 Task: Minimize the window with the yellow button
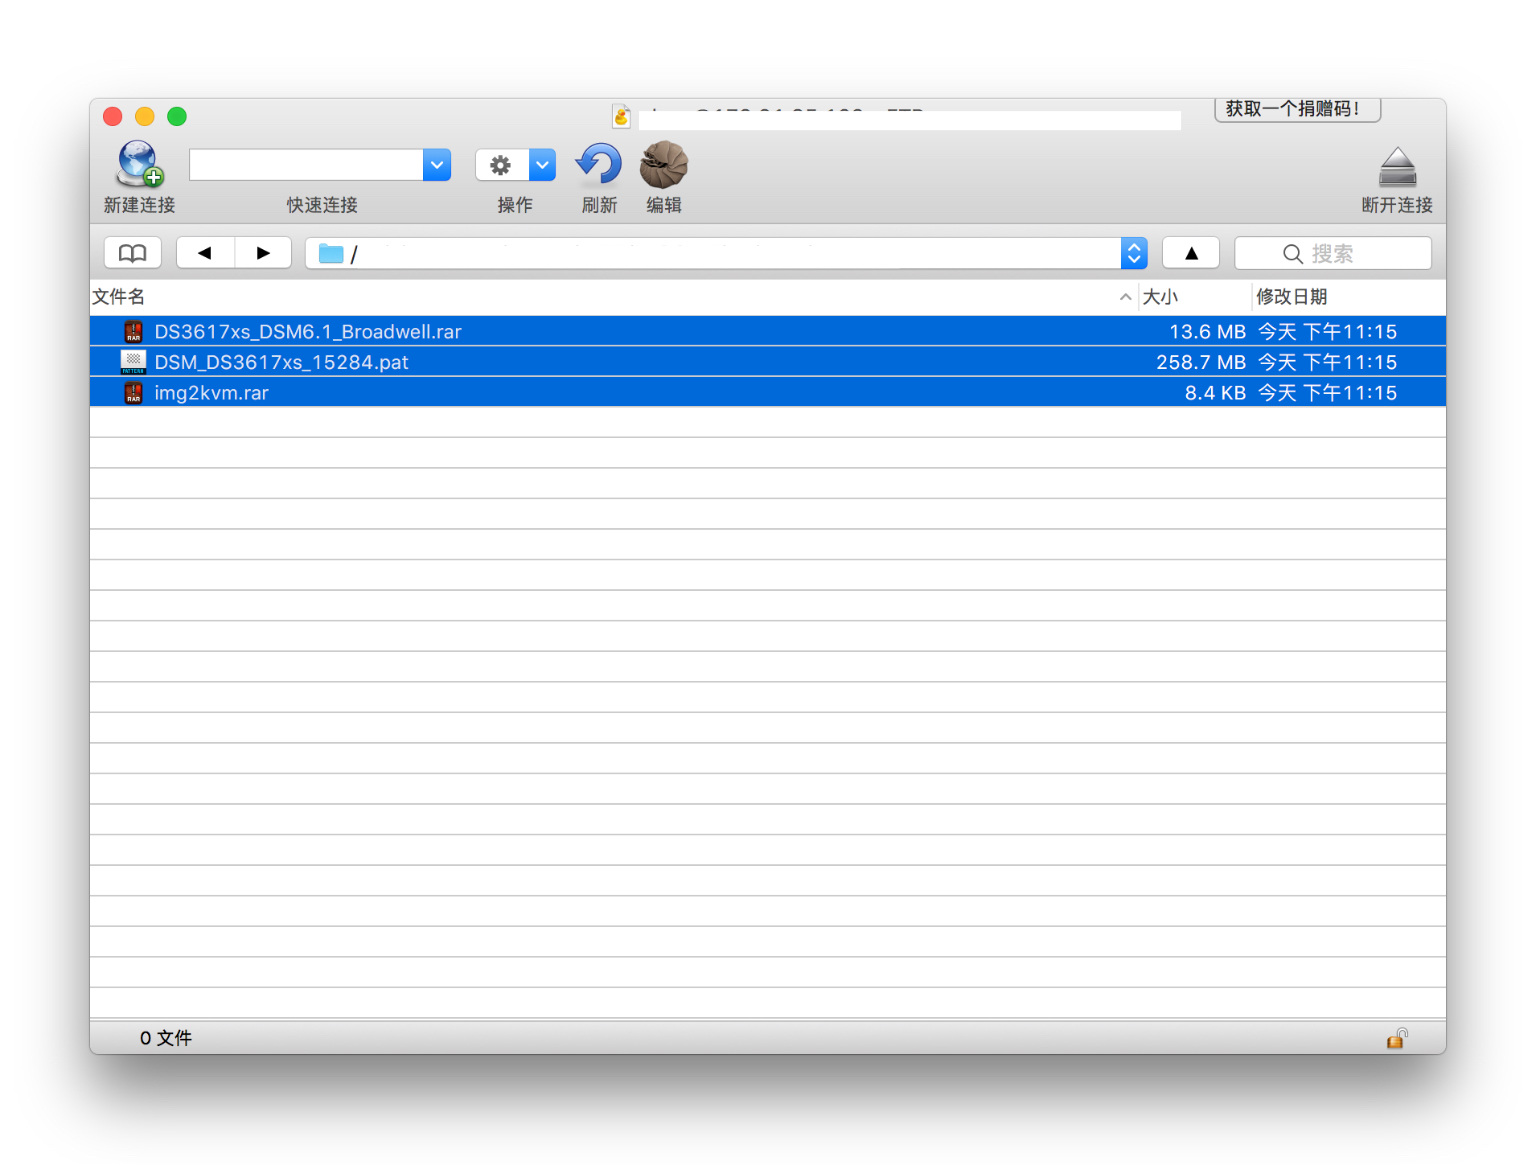145,116
